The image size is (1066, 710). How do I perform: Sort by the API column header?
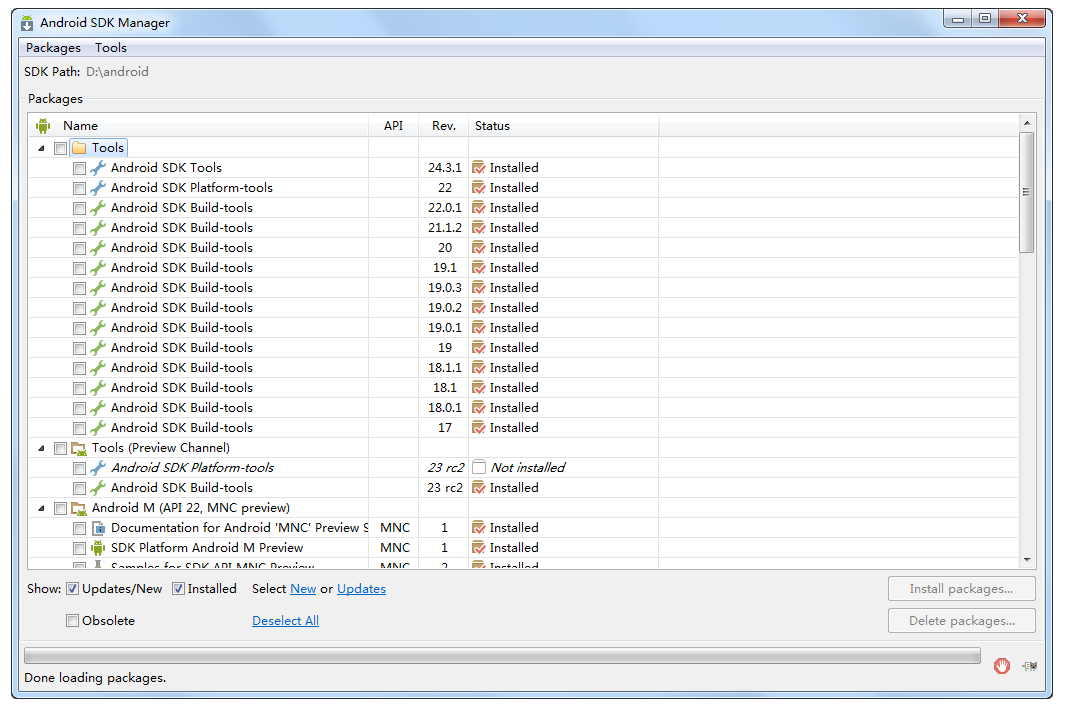point(394,126)
